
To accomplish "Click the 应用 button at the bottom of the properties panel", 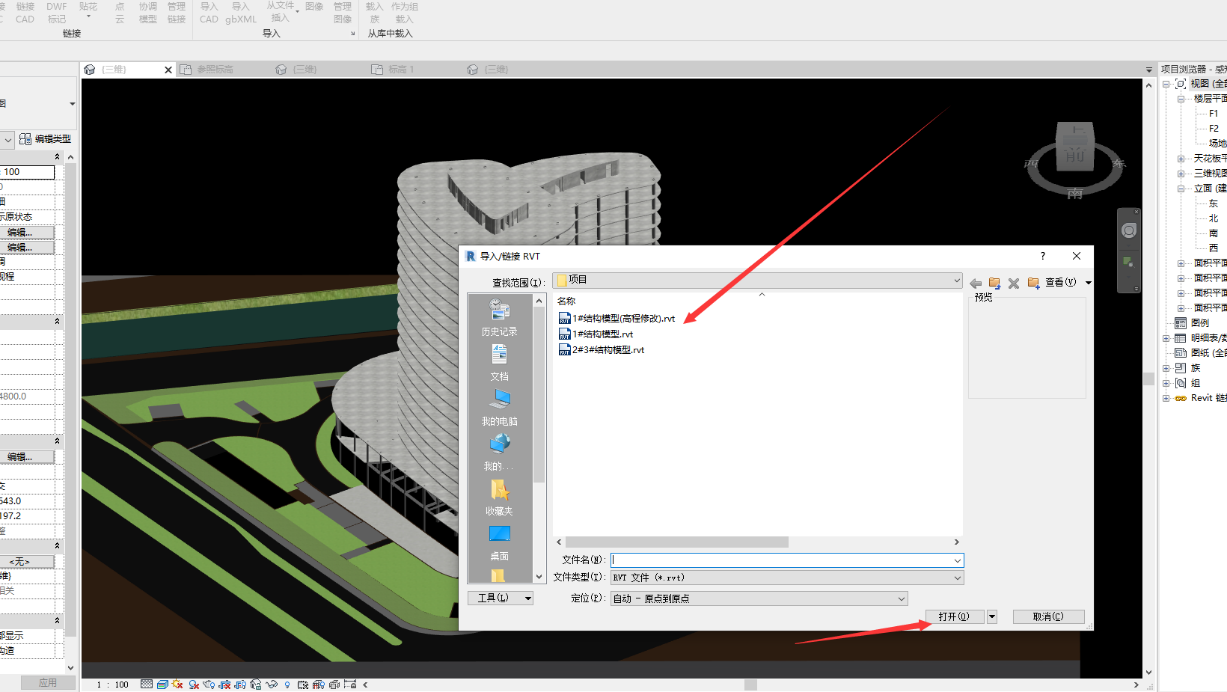I will pyautogui.click(x=47, y=683).
